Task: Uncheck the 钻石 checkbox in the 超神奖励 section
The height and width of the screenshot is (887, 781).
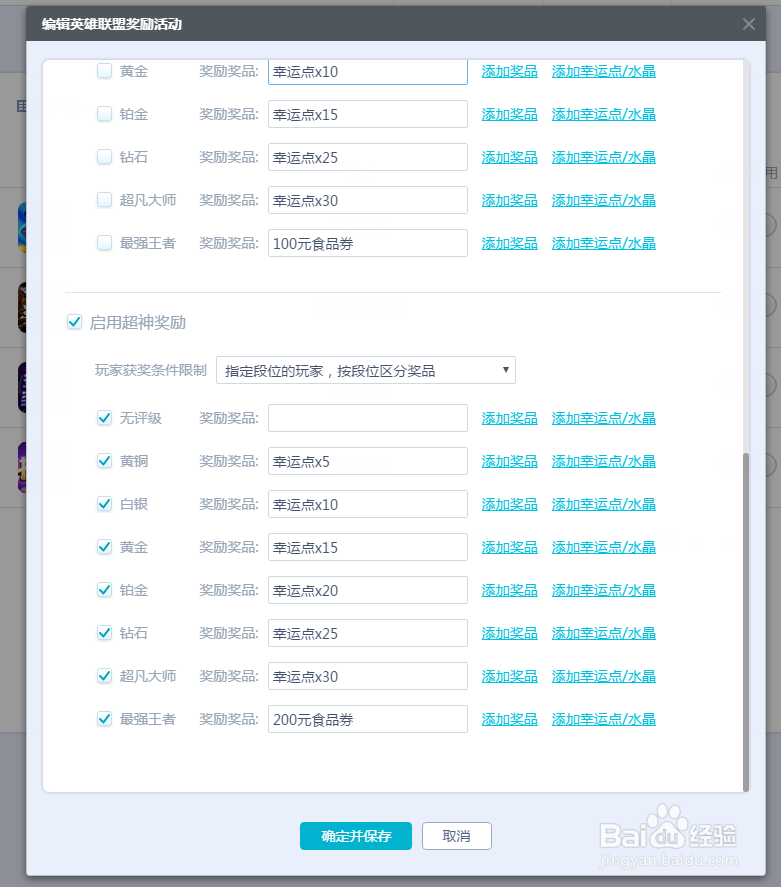Action: tap(105, 633)
